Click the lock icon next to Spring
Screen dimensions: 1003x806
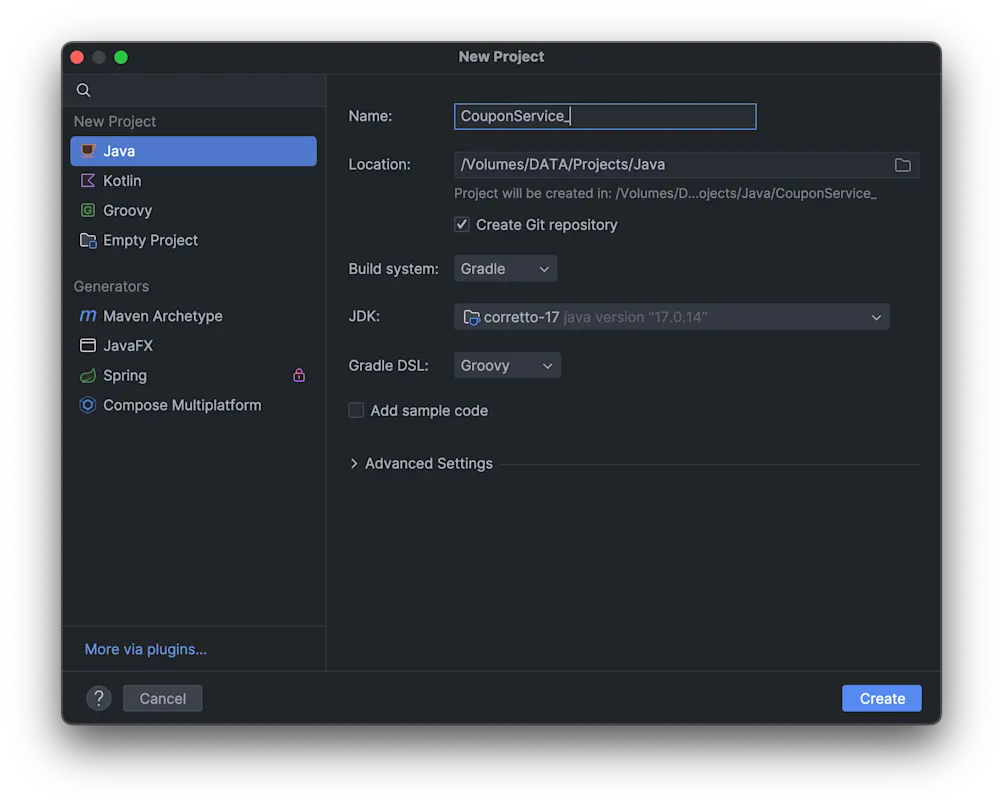click(298, 375)
